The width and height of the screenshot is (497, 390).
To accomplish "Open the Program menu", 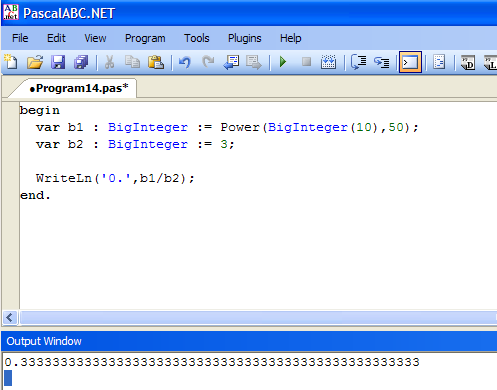I will (x=145, y=38).
